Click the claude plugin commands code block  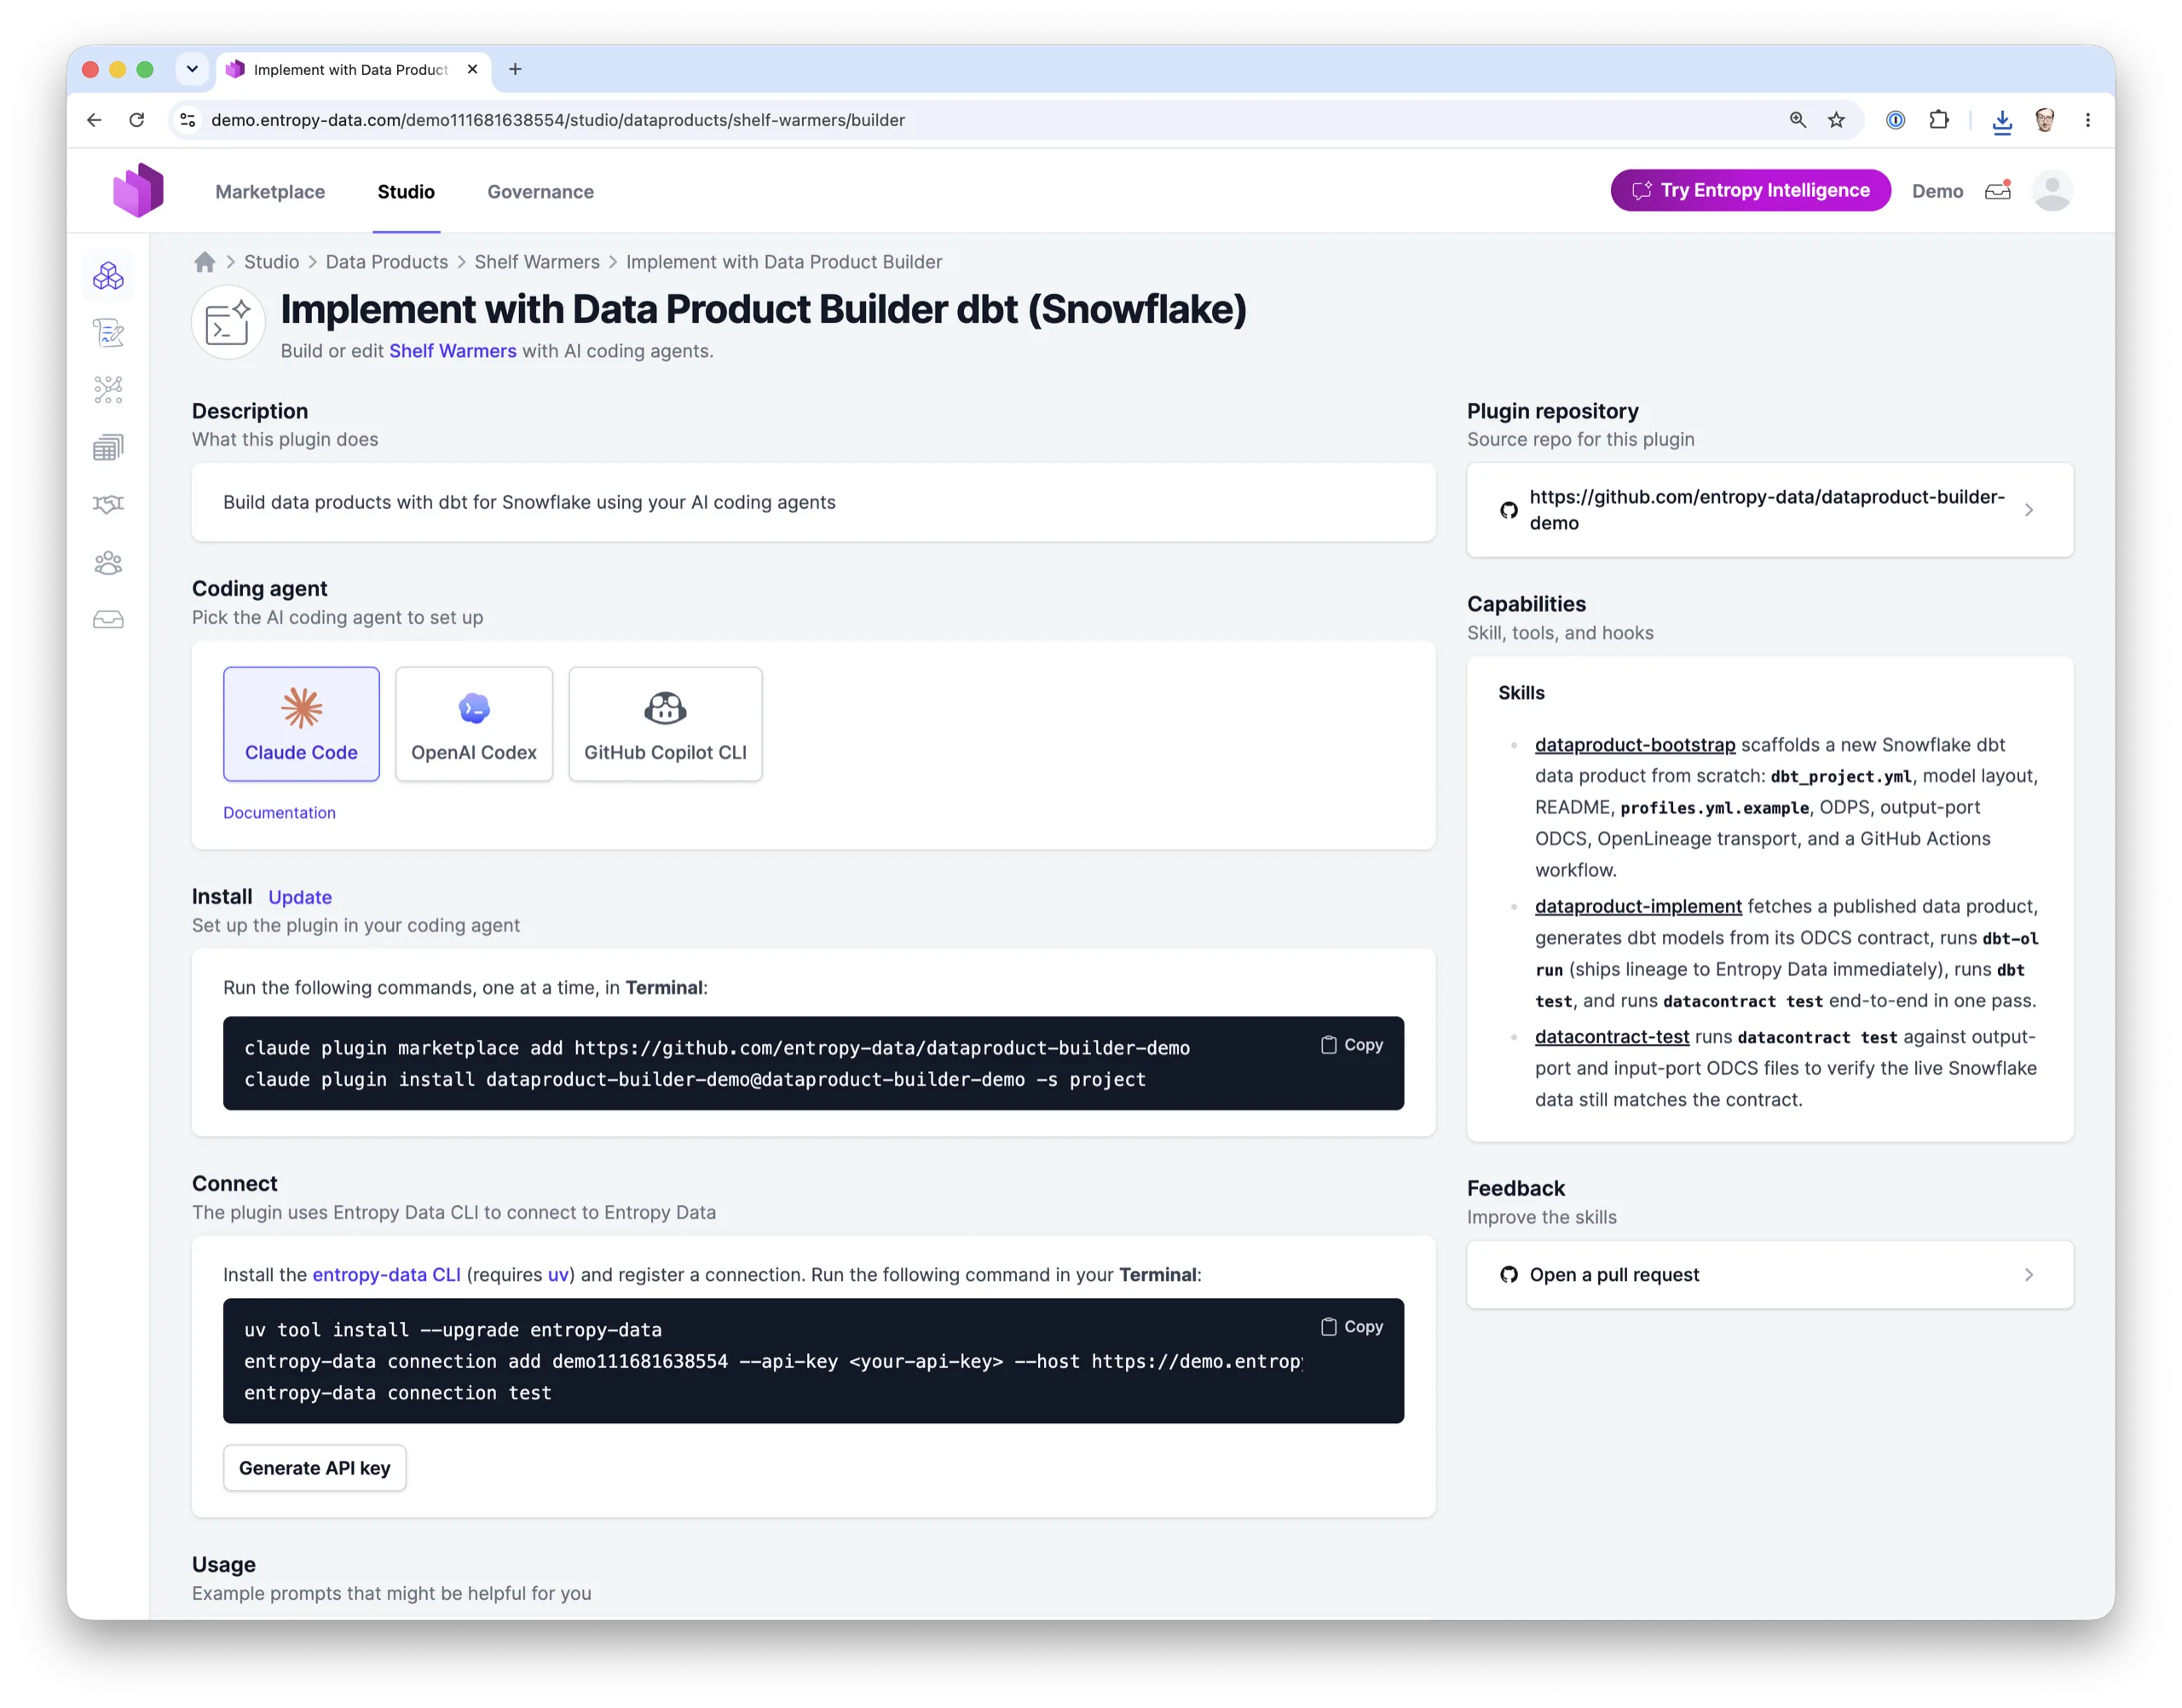coord(813,1064)
